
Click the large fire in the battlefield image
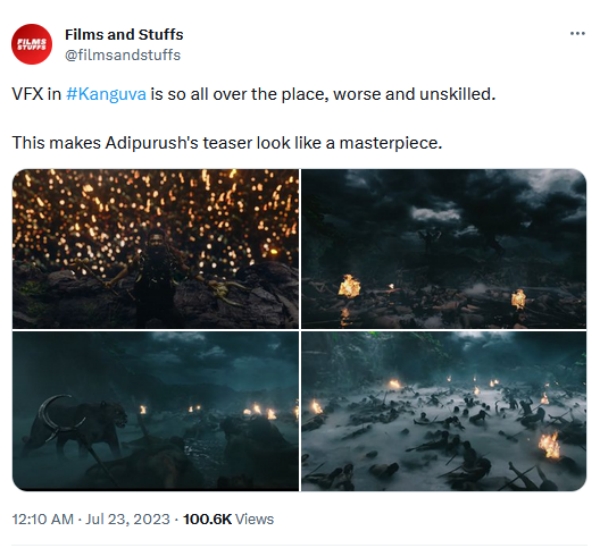click(549, 441)
